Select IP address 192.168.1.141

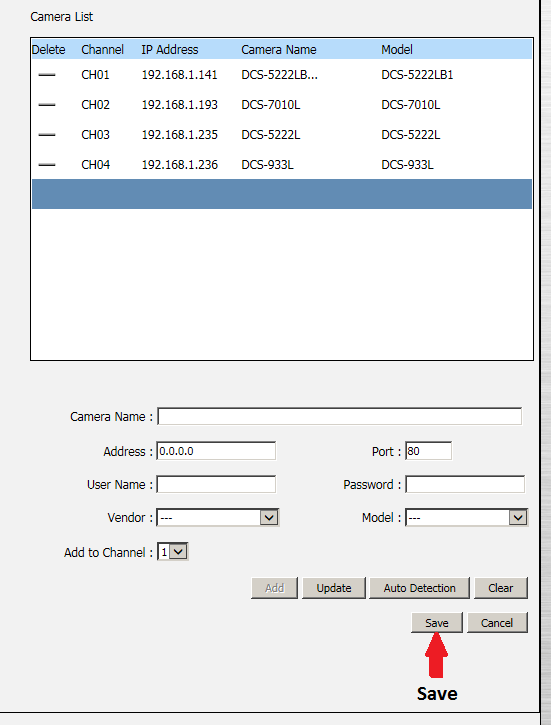179,75
